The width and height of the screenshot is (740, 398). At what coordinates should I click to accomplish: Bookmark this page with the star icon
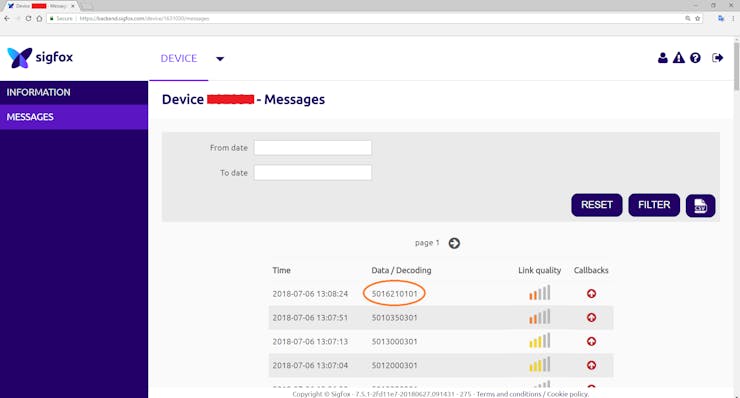[x=698, y=18]
